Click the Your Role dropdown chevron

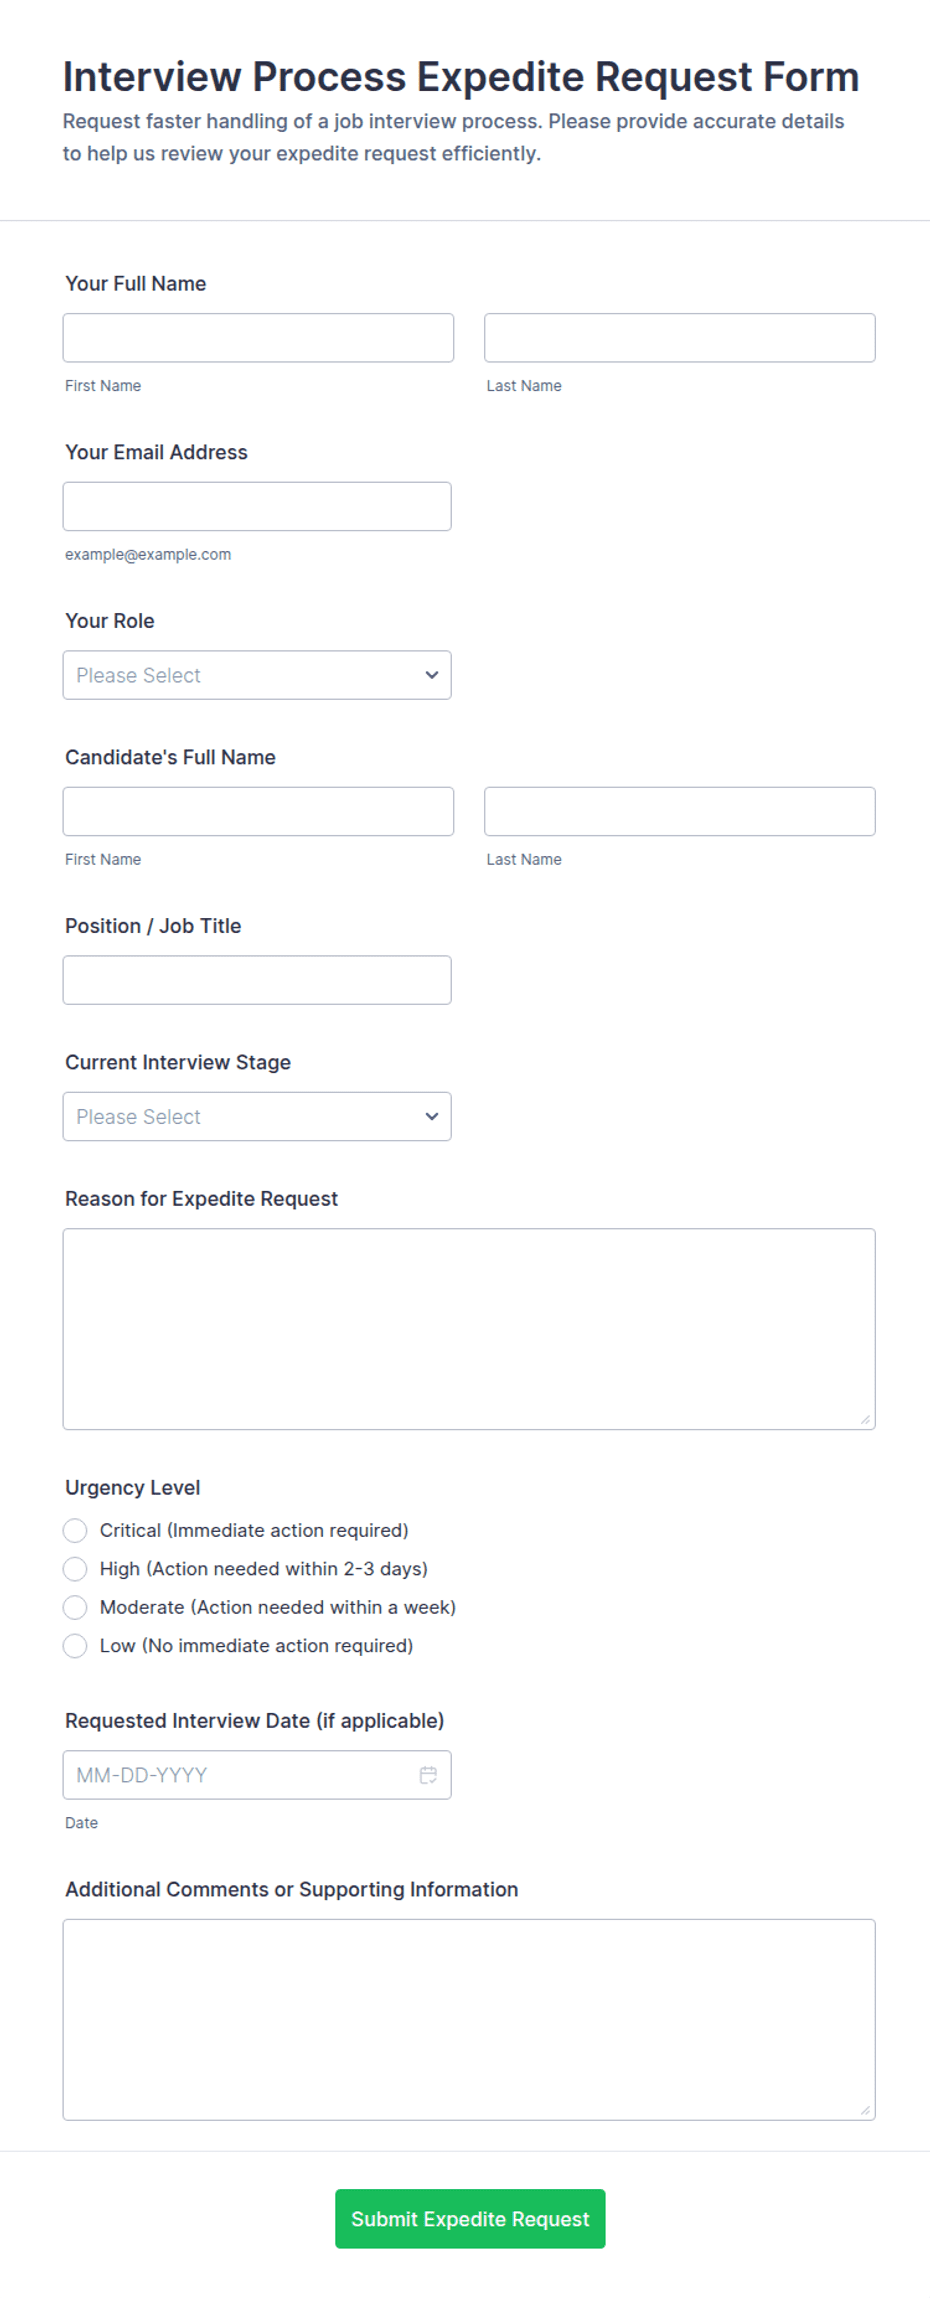click(x=432, y=675)
